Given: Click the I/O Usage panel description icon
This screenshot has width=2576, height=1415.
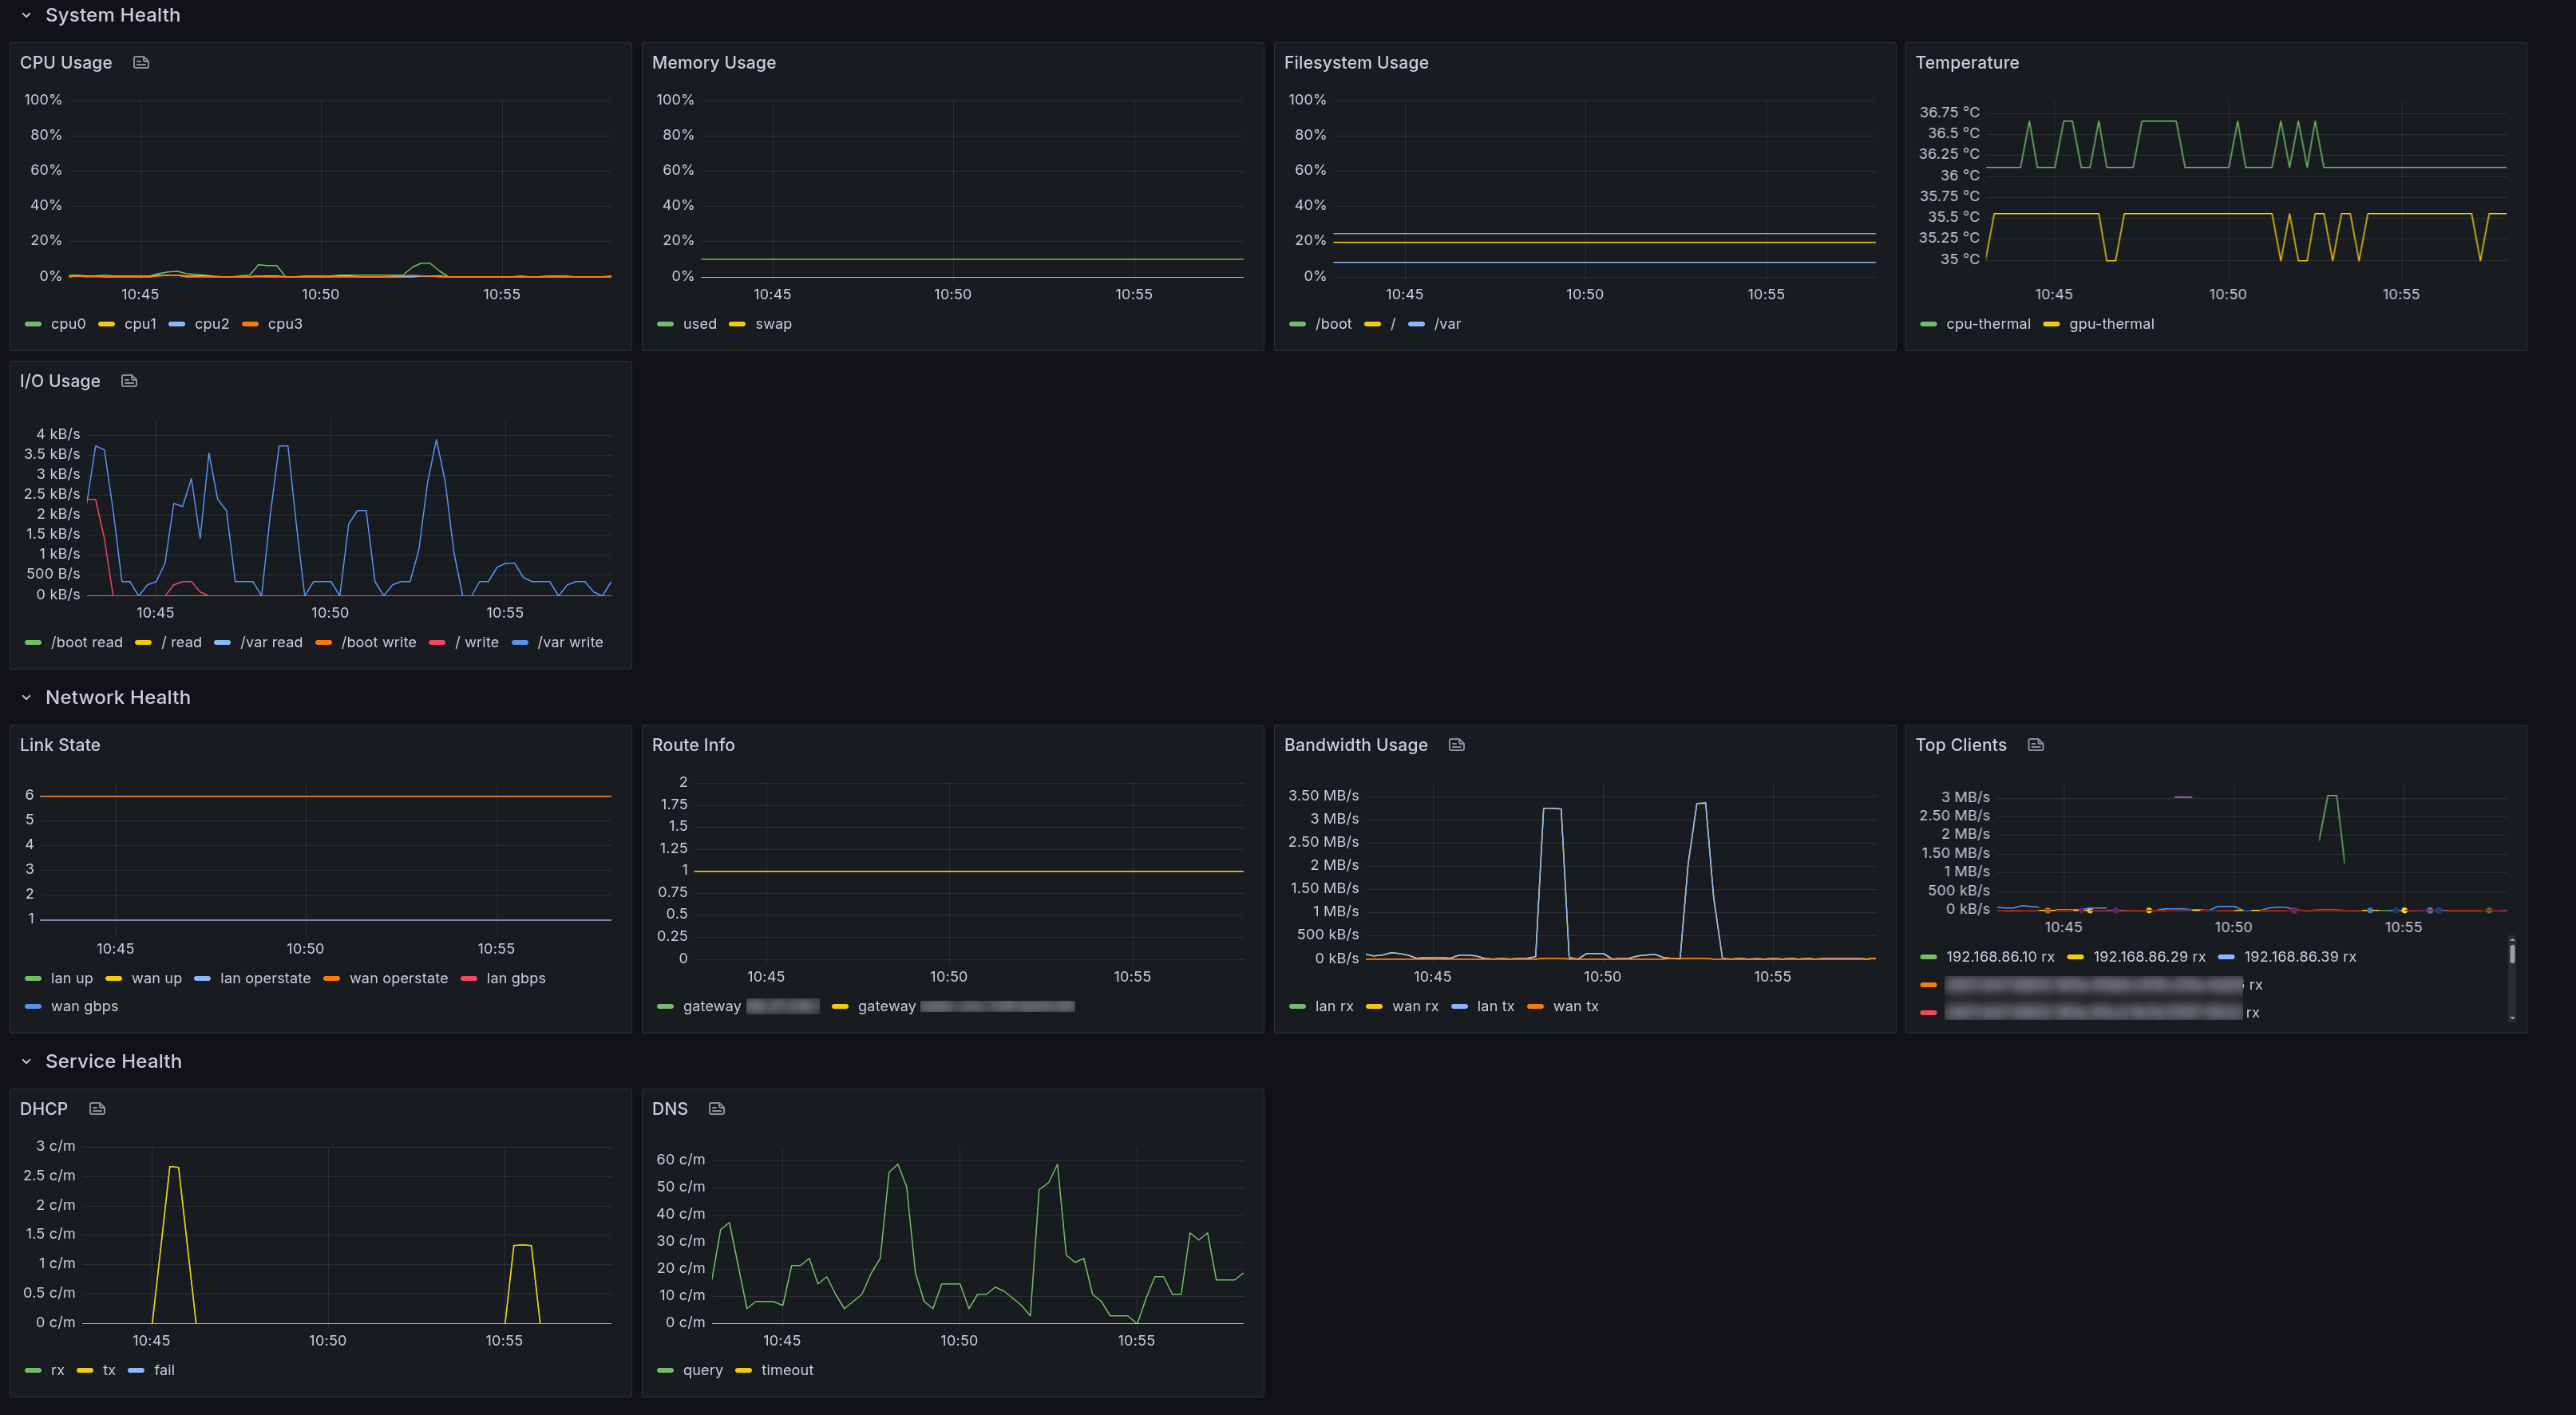Looking at the screenshot, I should tap(129, 381).
